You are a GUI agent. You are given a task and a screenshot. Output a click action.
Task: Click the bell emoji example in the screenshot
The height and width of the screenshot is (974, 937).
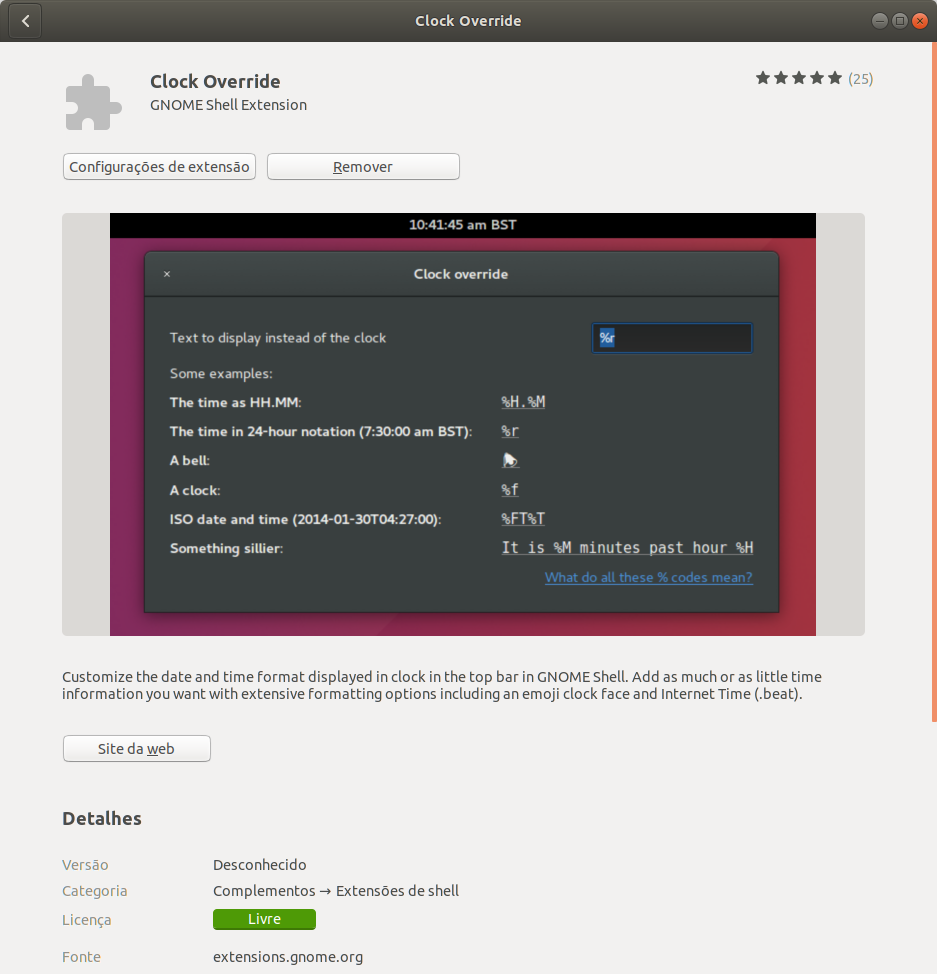point(510,459)
